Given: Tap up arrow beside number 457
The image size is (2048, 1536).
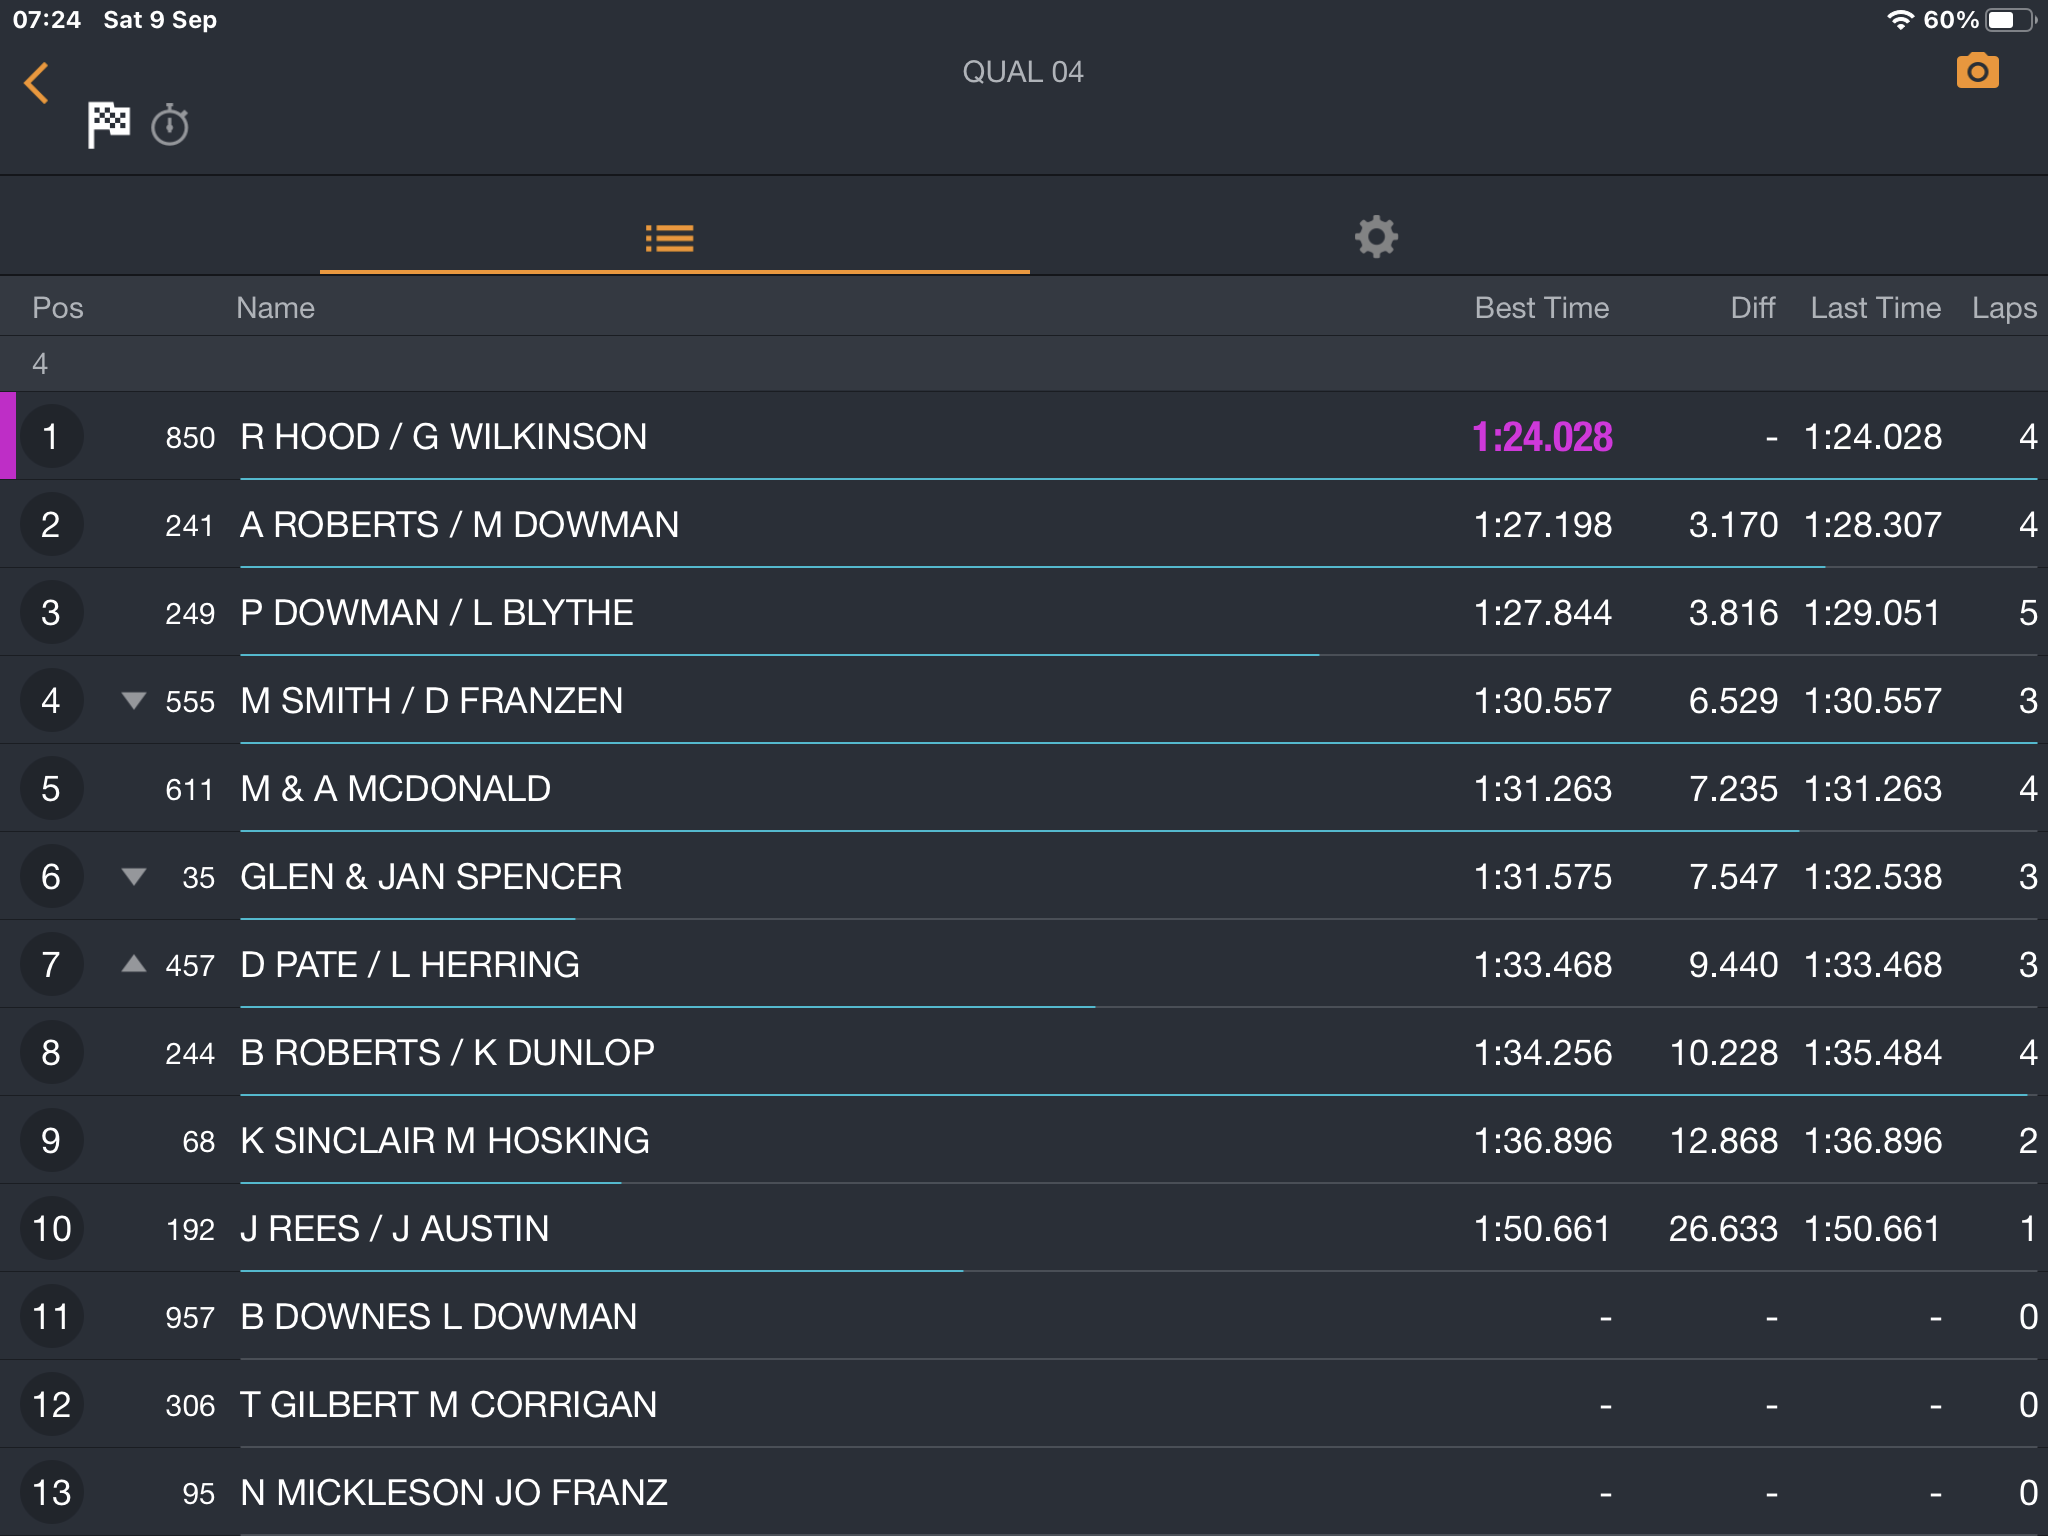Looking at the screenshot, I should coord(133,964).
